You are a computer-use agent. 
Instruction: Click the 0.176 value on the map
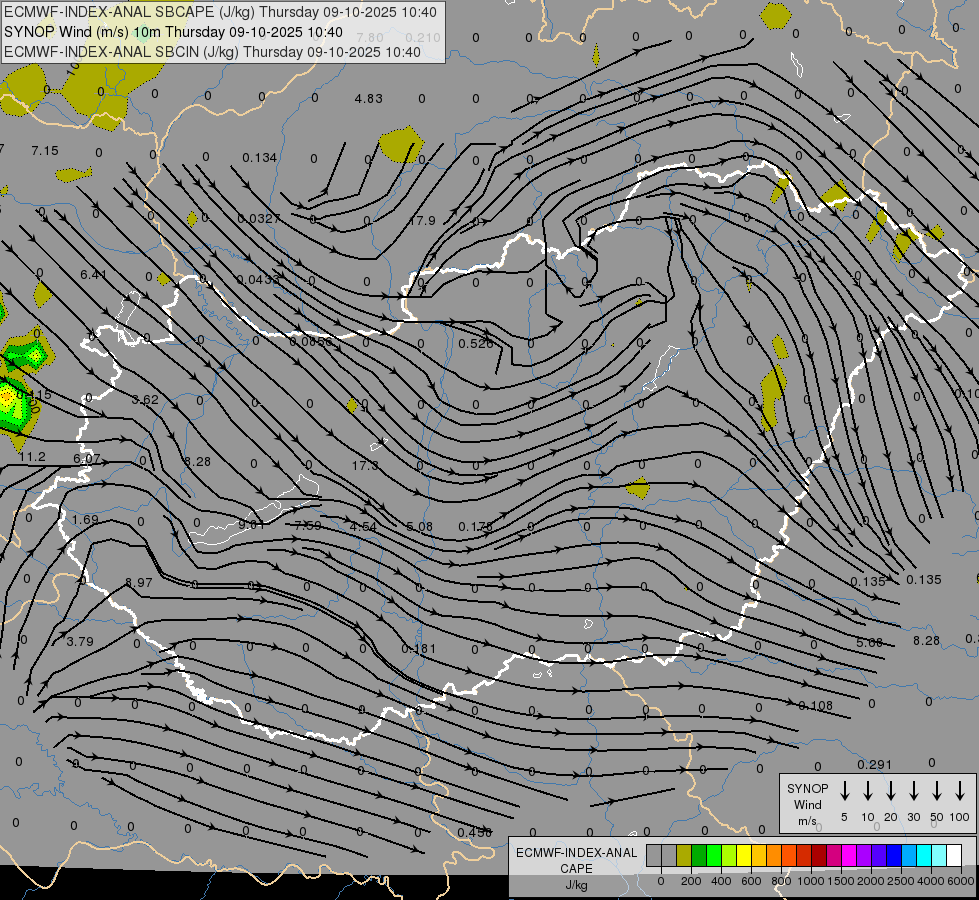tap(476, 527)
